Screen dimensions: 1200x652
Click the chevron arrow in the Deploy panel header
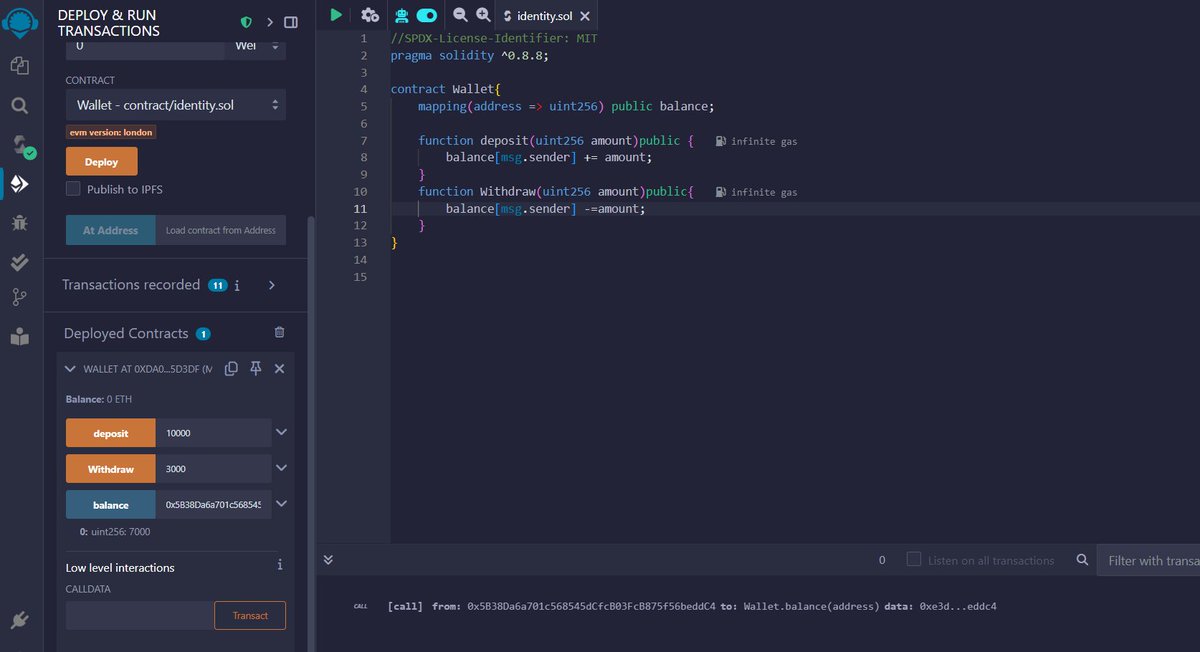270,22
